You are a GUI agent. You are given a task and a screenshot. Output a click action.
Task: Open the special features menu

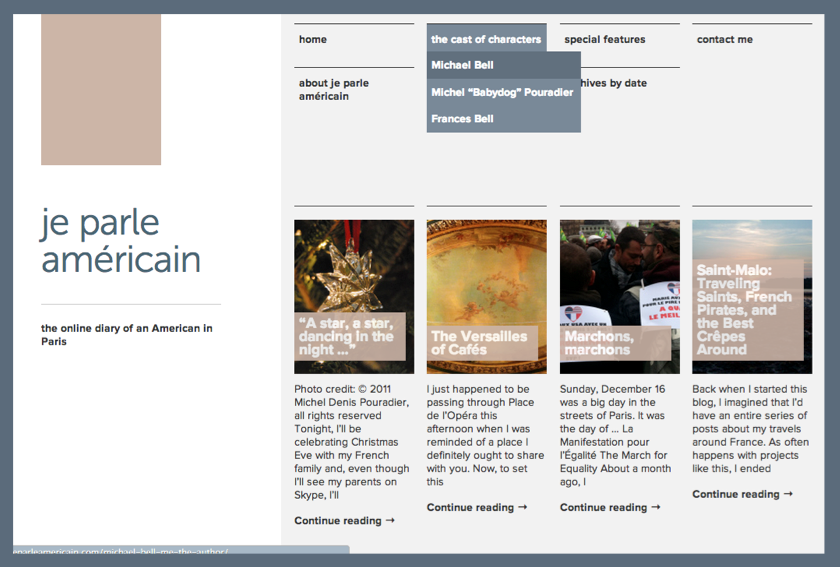604,40
